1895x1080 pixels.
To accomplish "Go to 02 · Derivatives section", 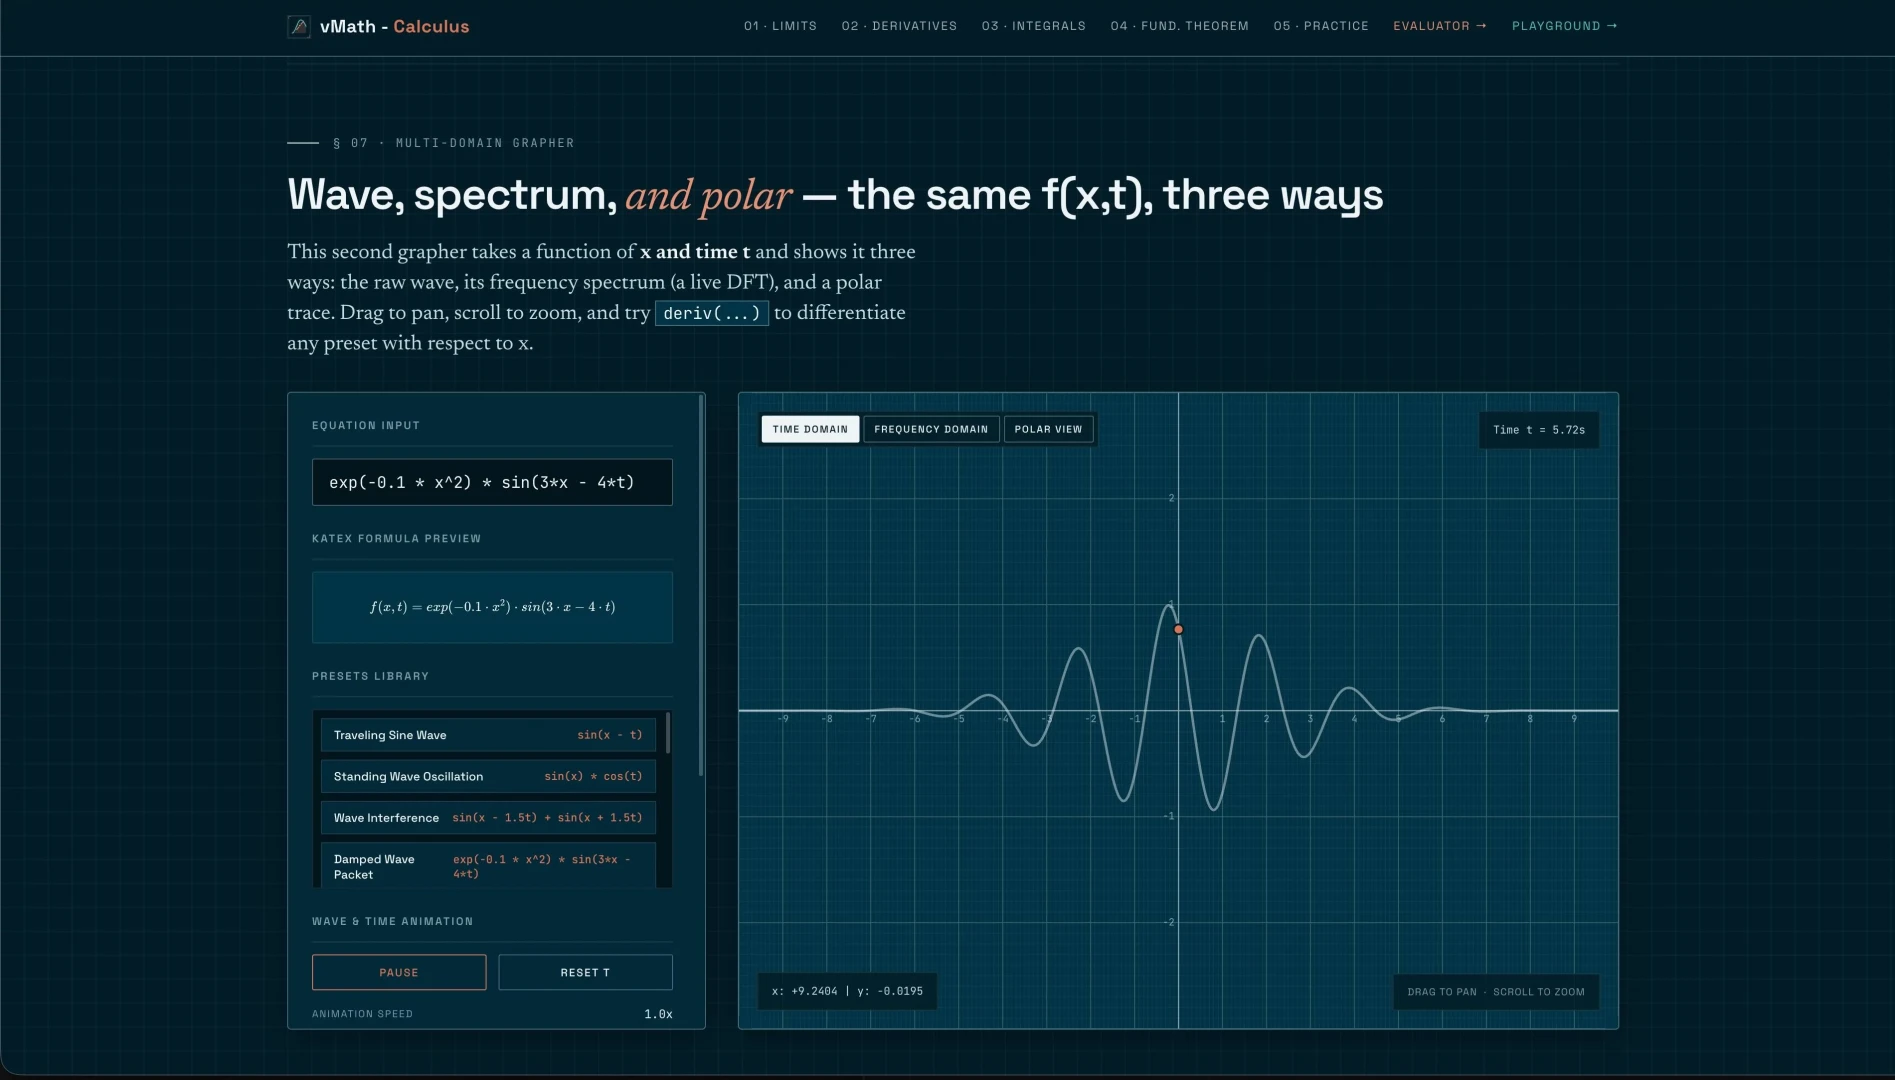I will (899, 26).
